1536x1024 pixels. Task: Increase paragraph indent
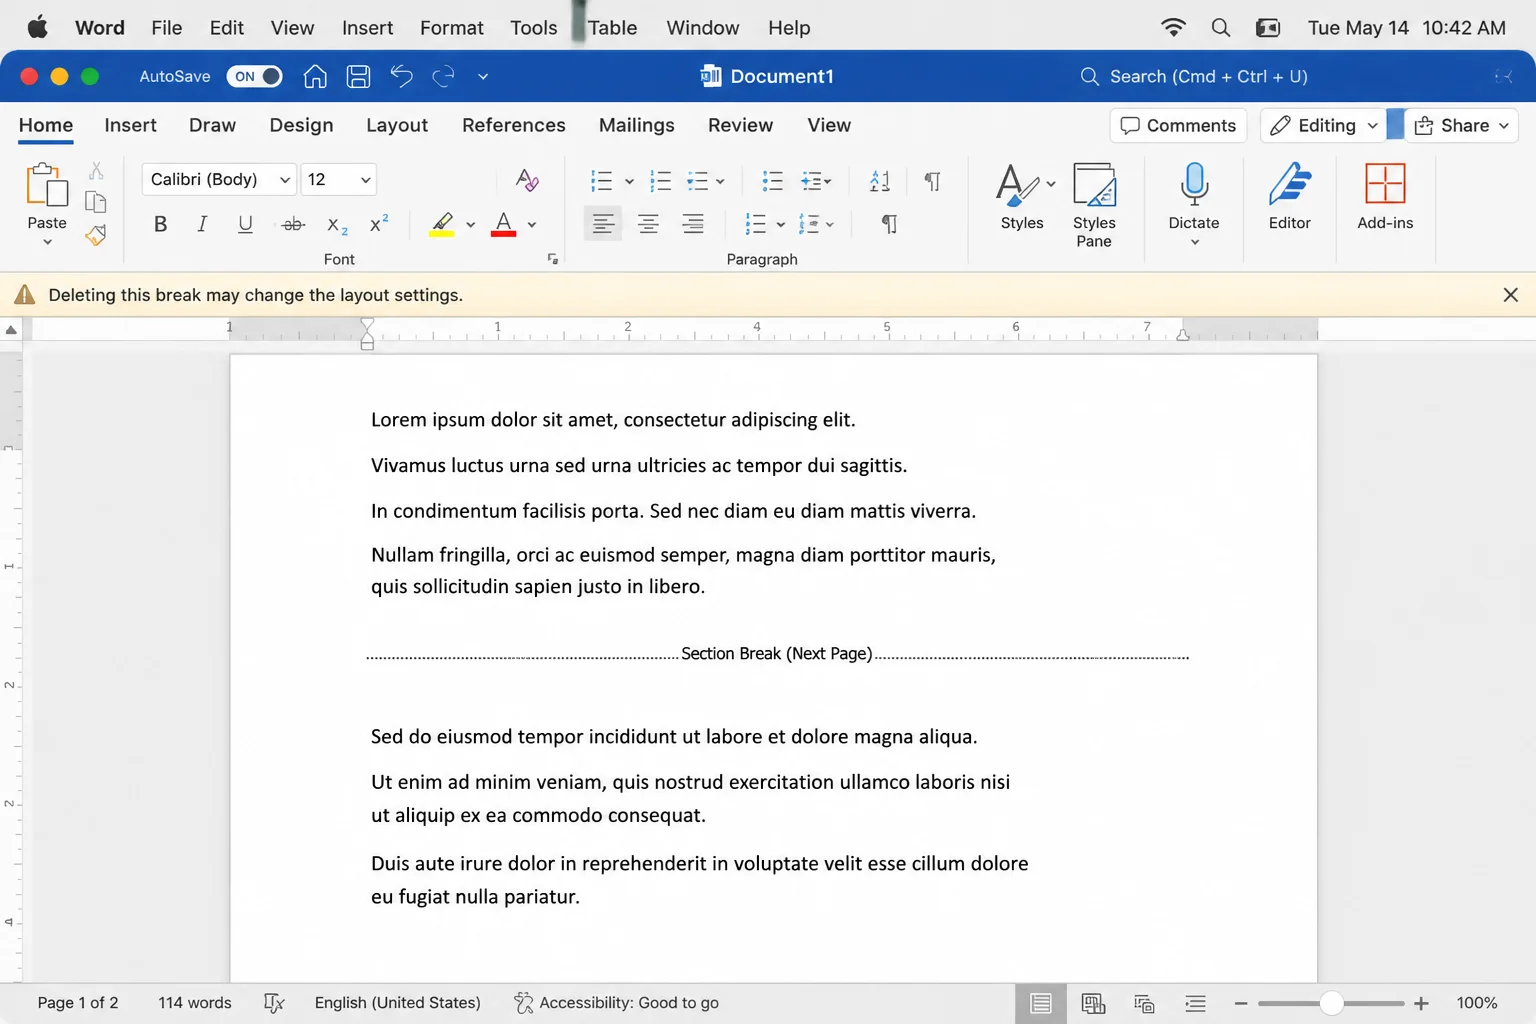(x=814, y=181)
